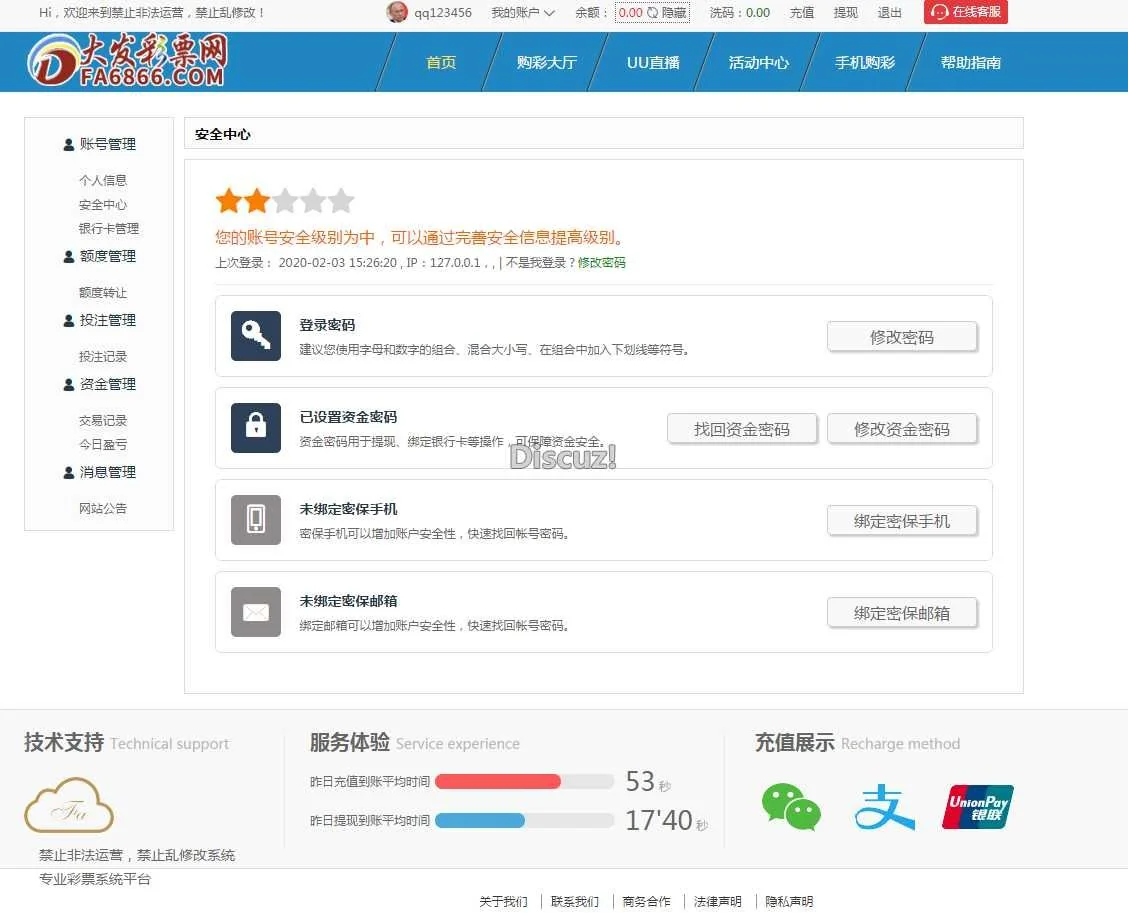Image resolution: width=1128 pixels, height=913 pixels.
Task: Click the login password key icon
Action: click(255, 336)
